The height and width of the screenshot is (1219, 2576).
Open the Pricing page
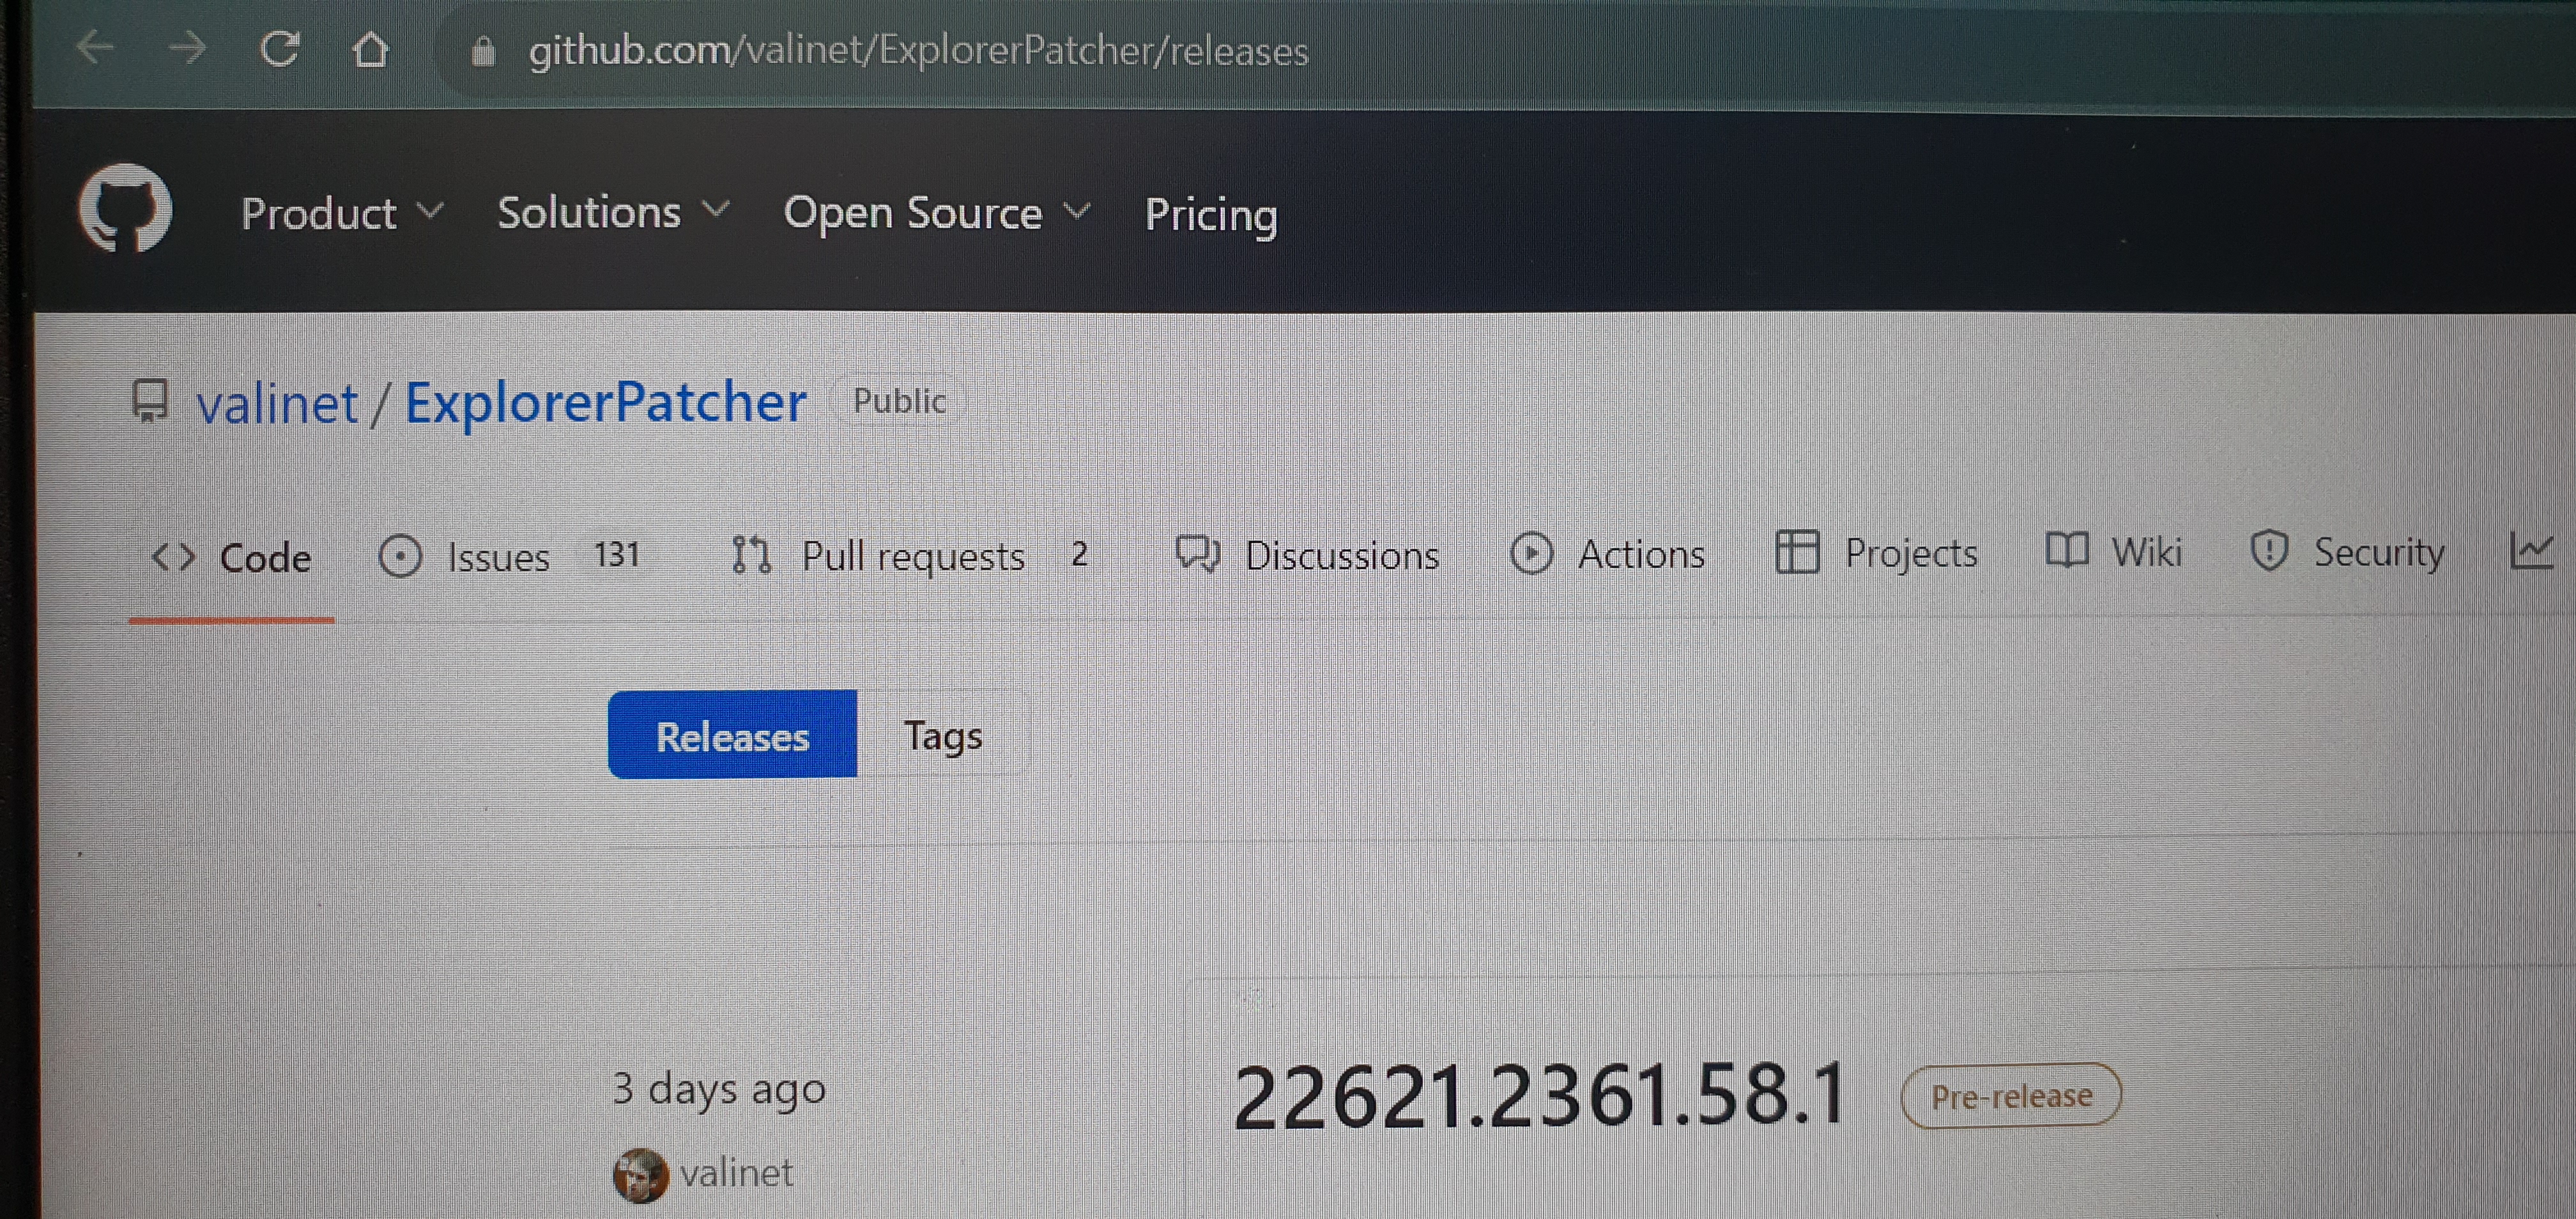1211,215
